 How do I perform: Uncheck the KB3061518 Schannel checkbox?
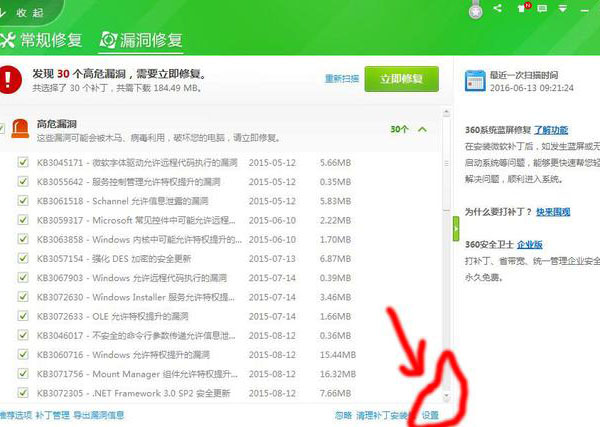coord(23,200)
